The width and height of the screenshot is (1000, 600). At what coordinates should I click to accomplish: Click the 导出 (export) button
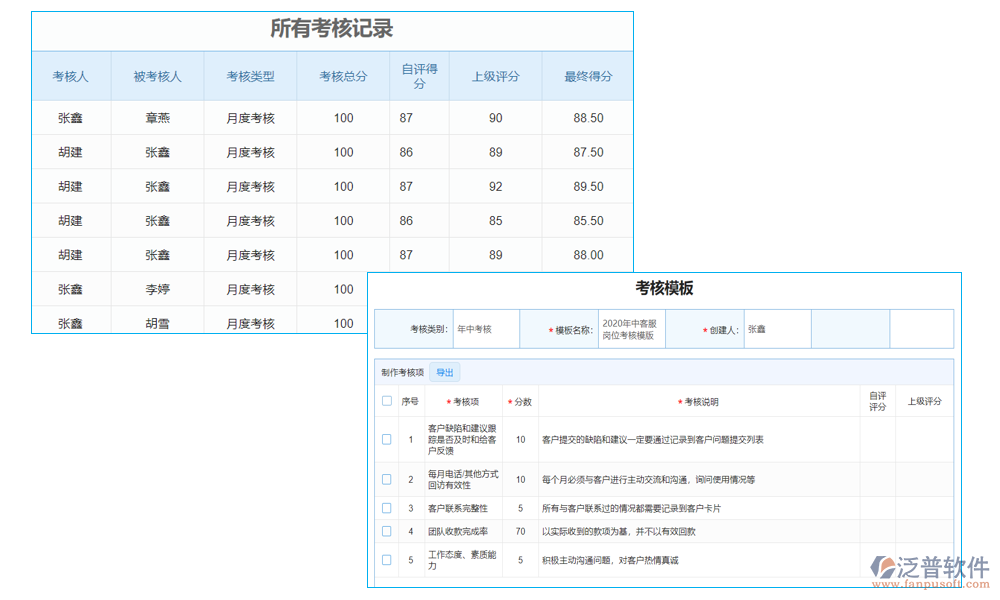point(444,371)
